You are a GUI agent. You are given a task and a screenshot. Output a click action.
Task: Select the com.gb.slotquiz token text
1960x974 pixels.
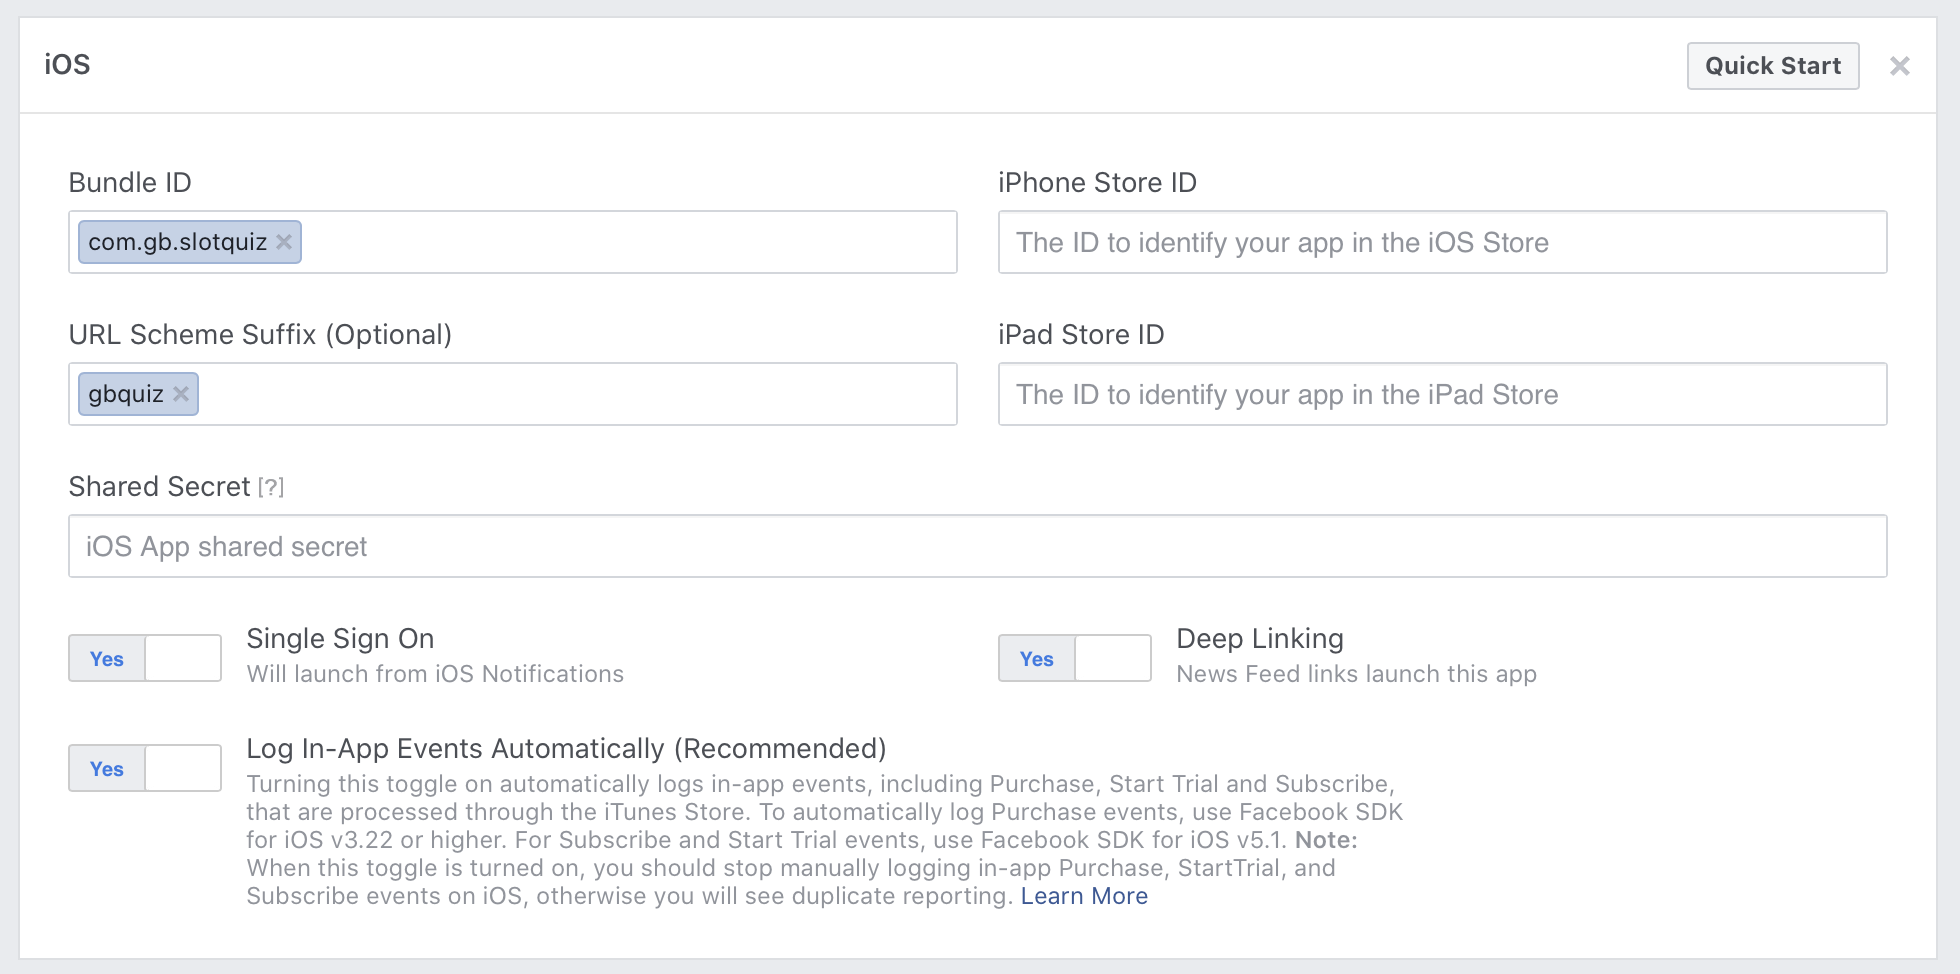[x=177, y=242]
